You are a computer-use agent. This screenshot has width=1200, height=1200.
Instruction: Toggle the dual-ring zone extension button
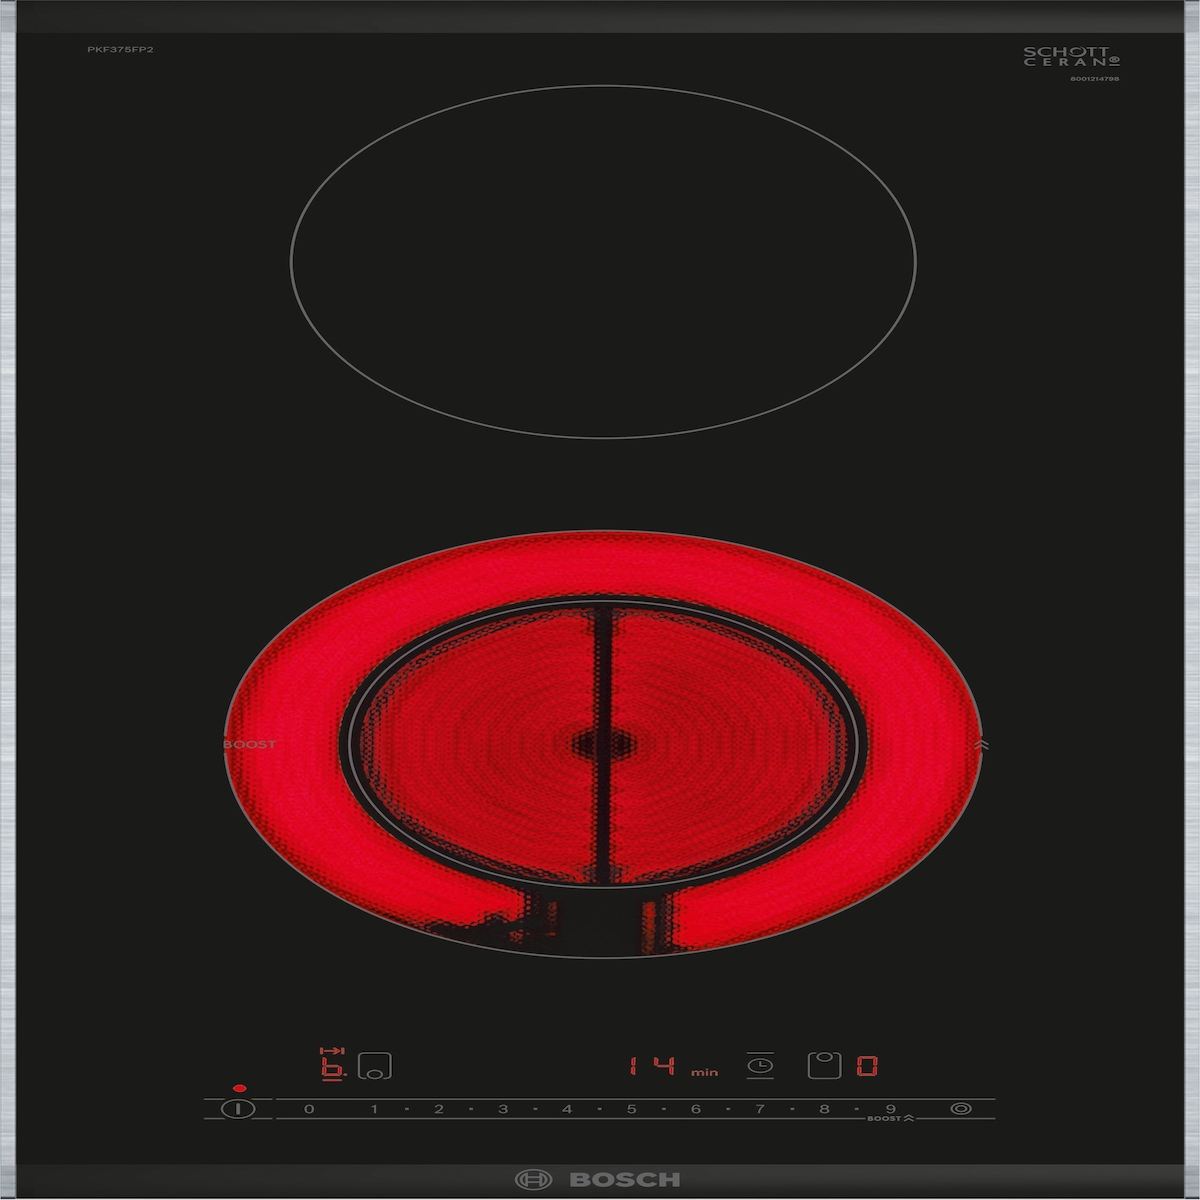(961, 1108)
